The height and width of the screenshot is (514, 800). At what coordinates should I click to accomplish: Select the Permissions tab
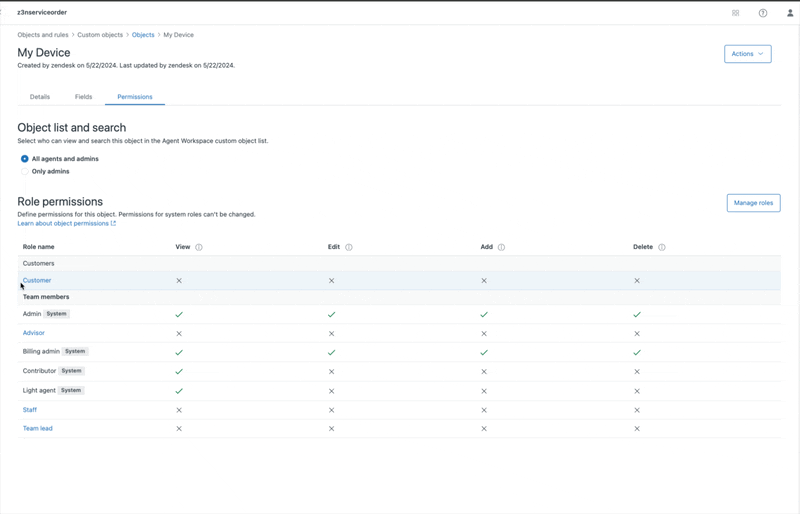point(135,96)
